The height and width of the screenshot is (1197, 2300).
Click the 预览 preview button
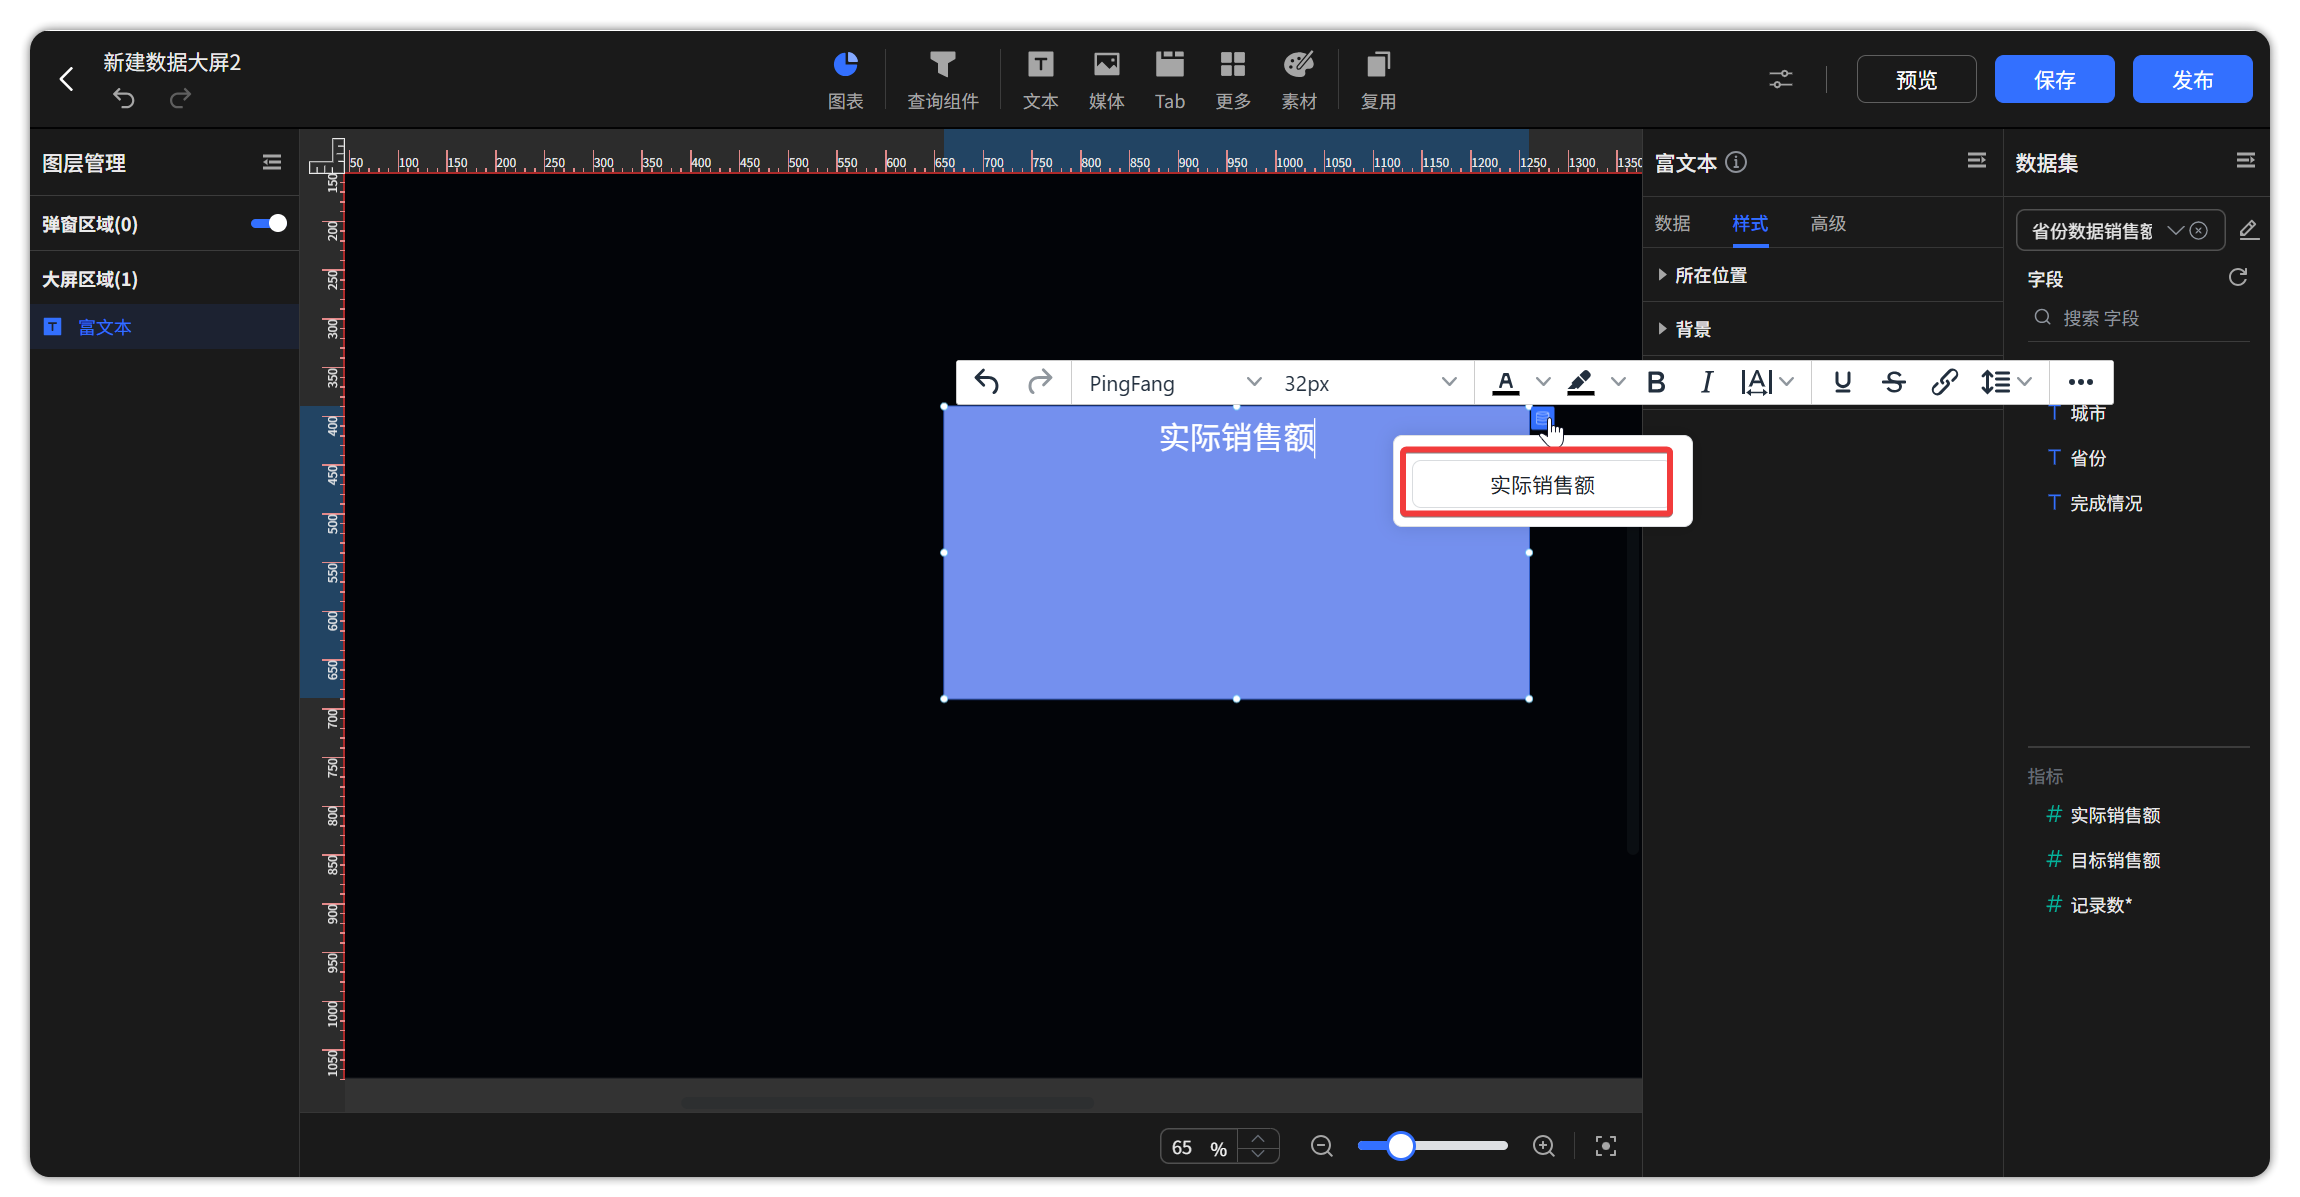click(x=1916, y=79)
